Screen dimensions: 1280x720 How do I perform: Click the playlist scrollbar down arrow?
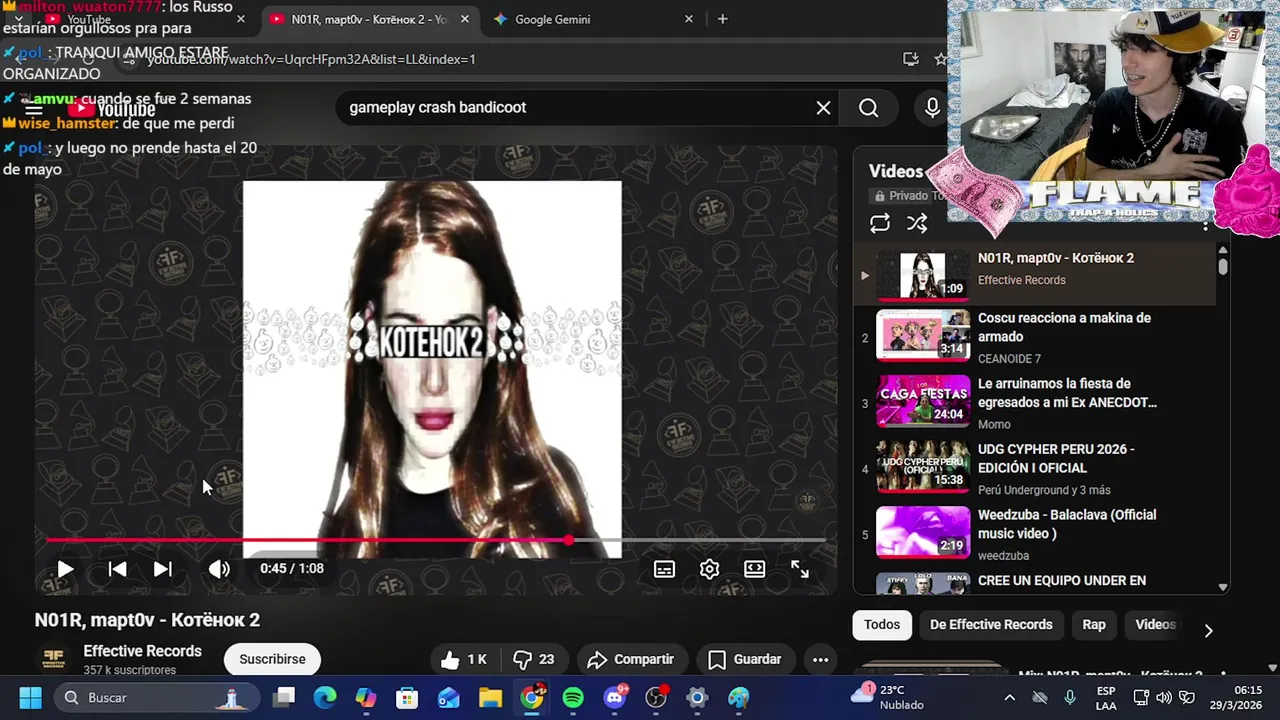pyautogui.click(x=1223, y=587)
